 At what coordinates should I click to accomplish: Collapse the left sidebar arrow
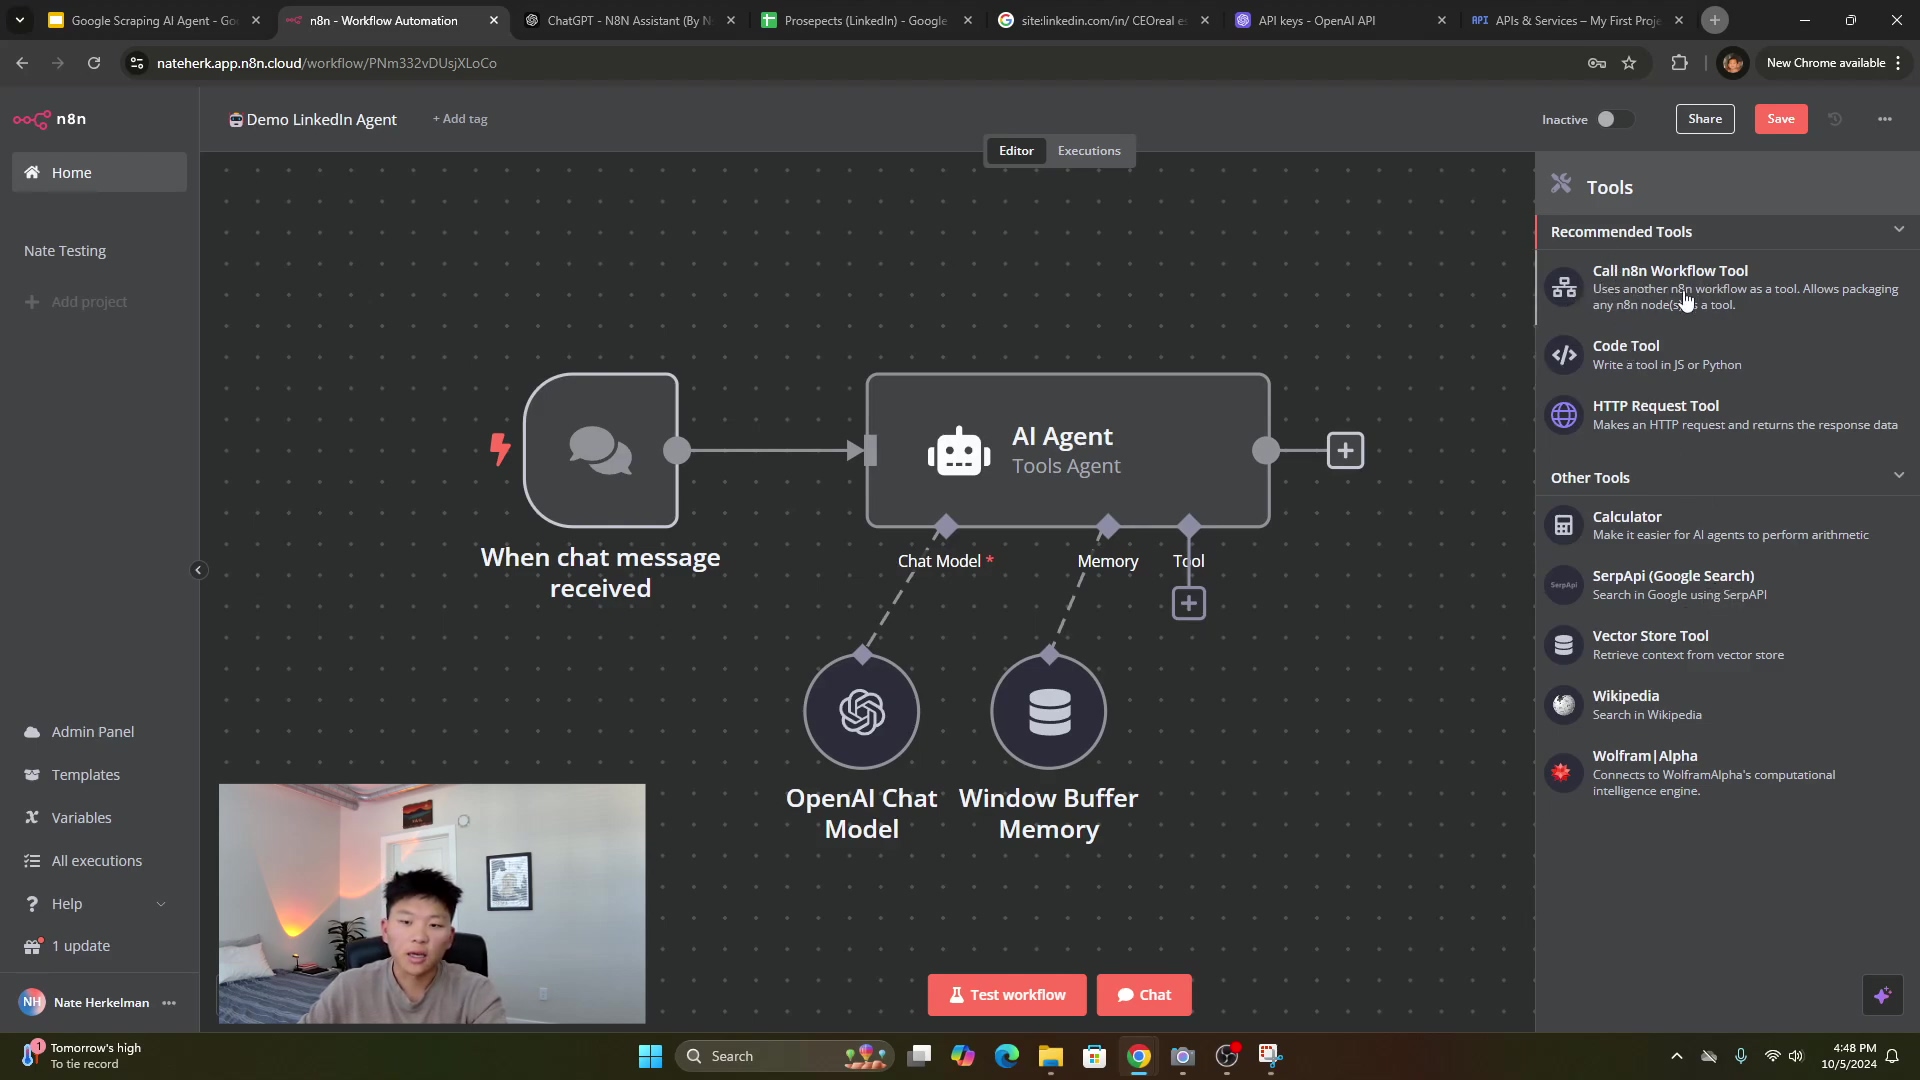click(198, 570)
